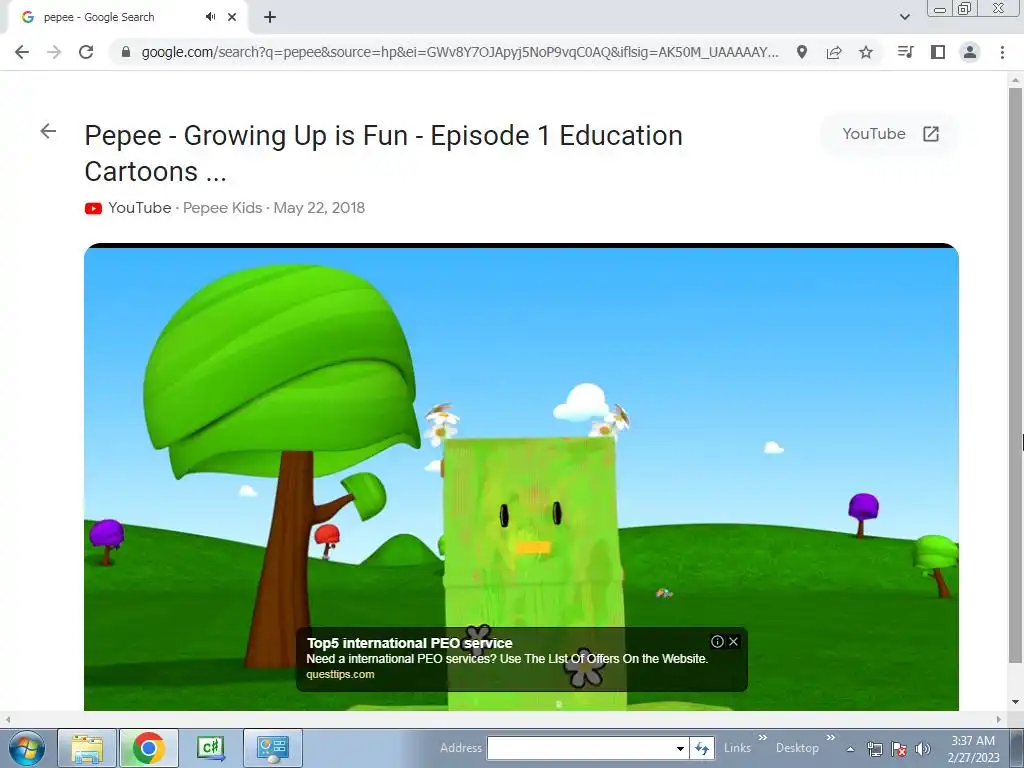Play the Pepee cartoon video thumbnail
1024x768 pixels.
[x=521, y=477]
